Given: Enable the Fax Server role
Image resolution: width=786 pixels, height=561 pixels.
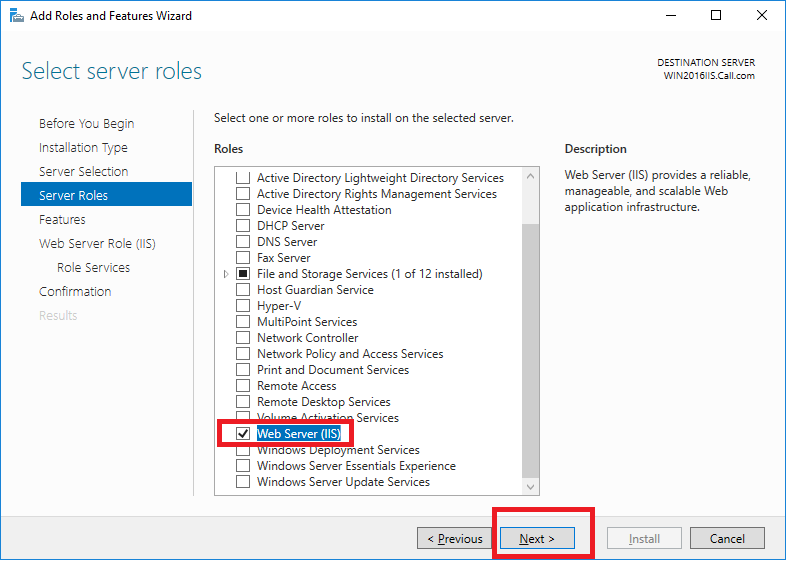Looking at the screenshot, I should pyautogui.click(x=243, y=258).
